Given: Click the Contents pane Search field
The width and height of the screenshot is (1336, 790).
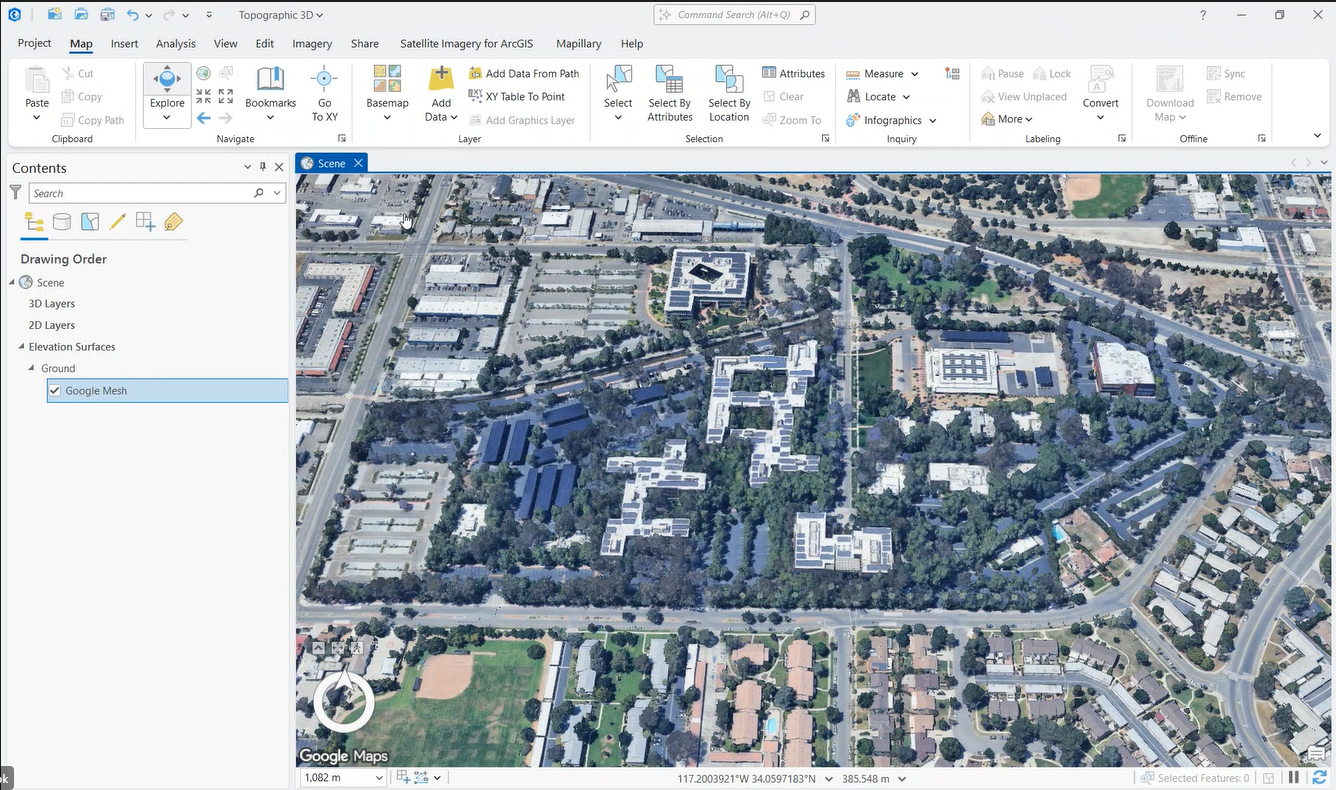Looking at the screenshot, I should coord(139,193).
